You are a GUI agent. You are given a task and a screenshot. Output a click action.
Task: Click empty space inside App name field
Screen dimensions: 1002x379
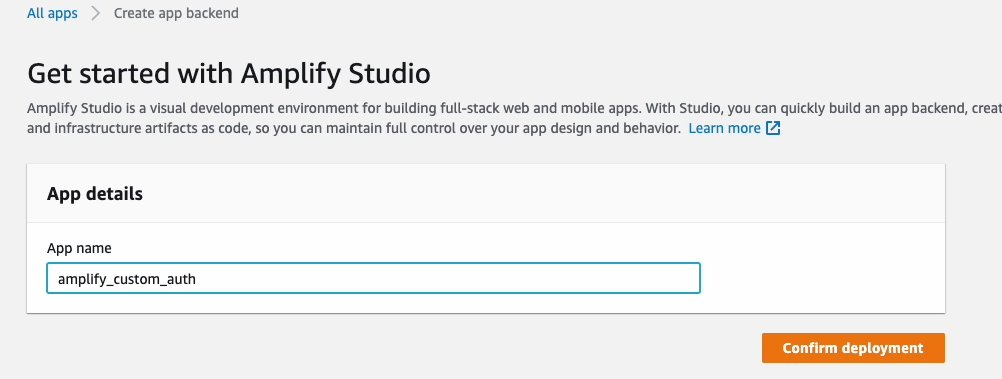coord(447,279)
